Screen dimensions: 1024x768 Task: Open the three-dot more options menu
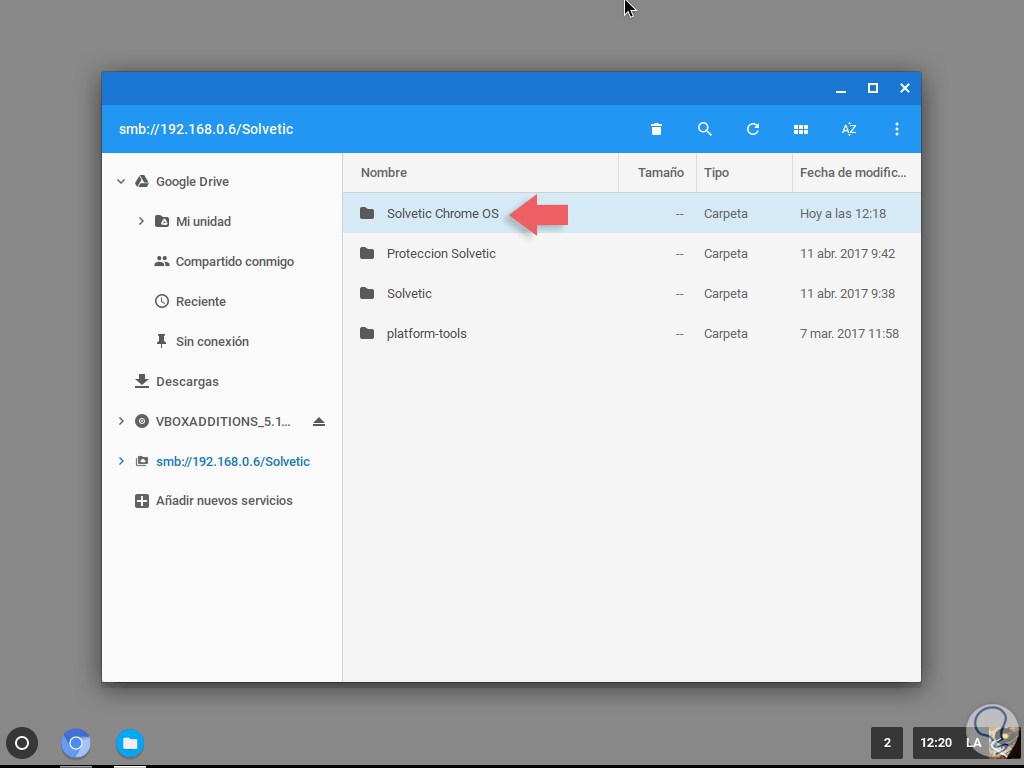(x=897, y=129)
